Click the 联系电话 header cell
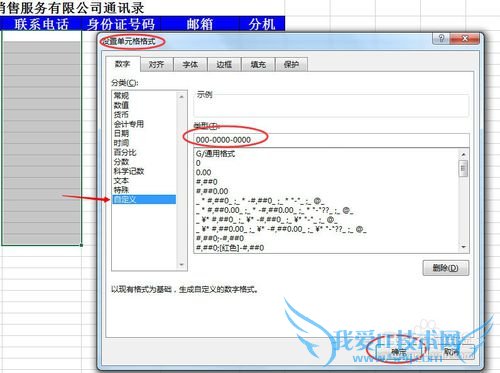The image size is (500, 373). pos(41,24)
